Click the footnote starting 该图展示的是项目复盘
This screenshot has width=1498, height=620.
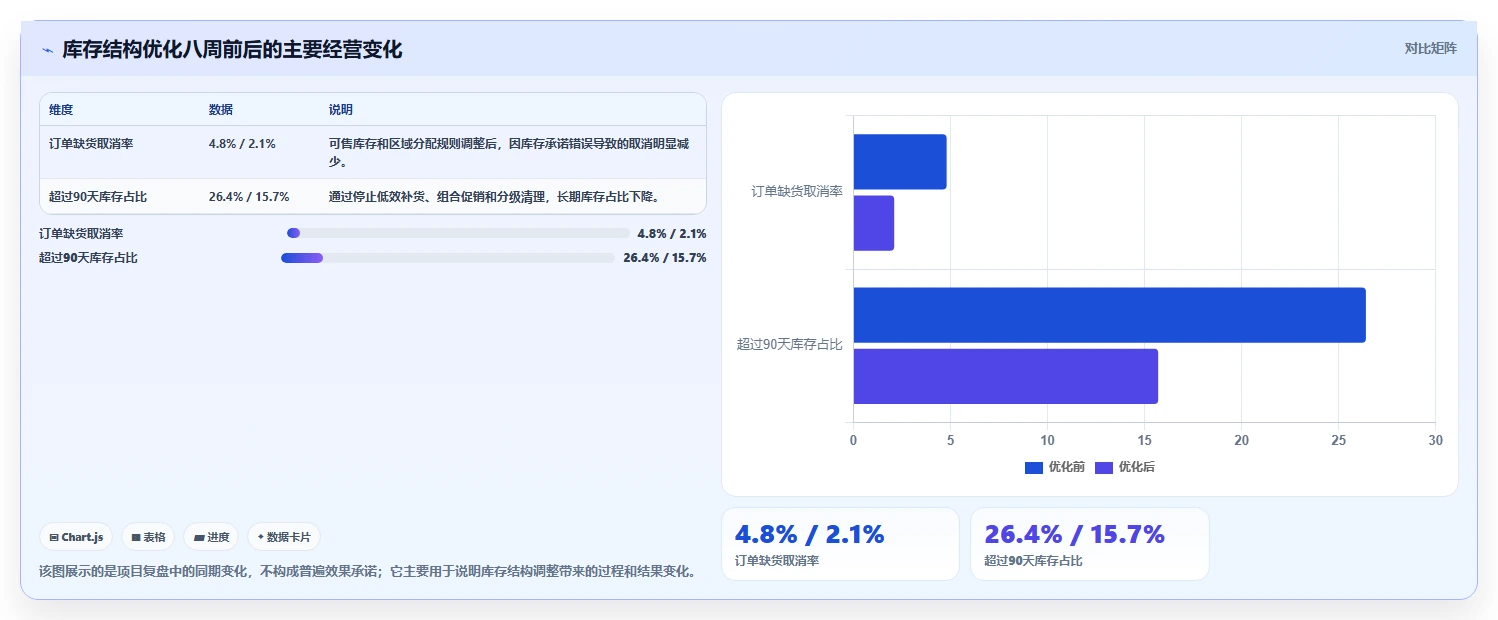[367, 572]
